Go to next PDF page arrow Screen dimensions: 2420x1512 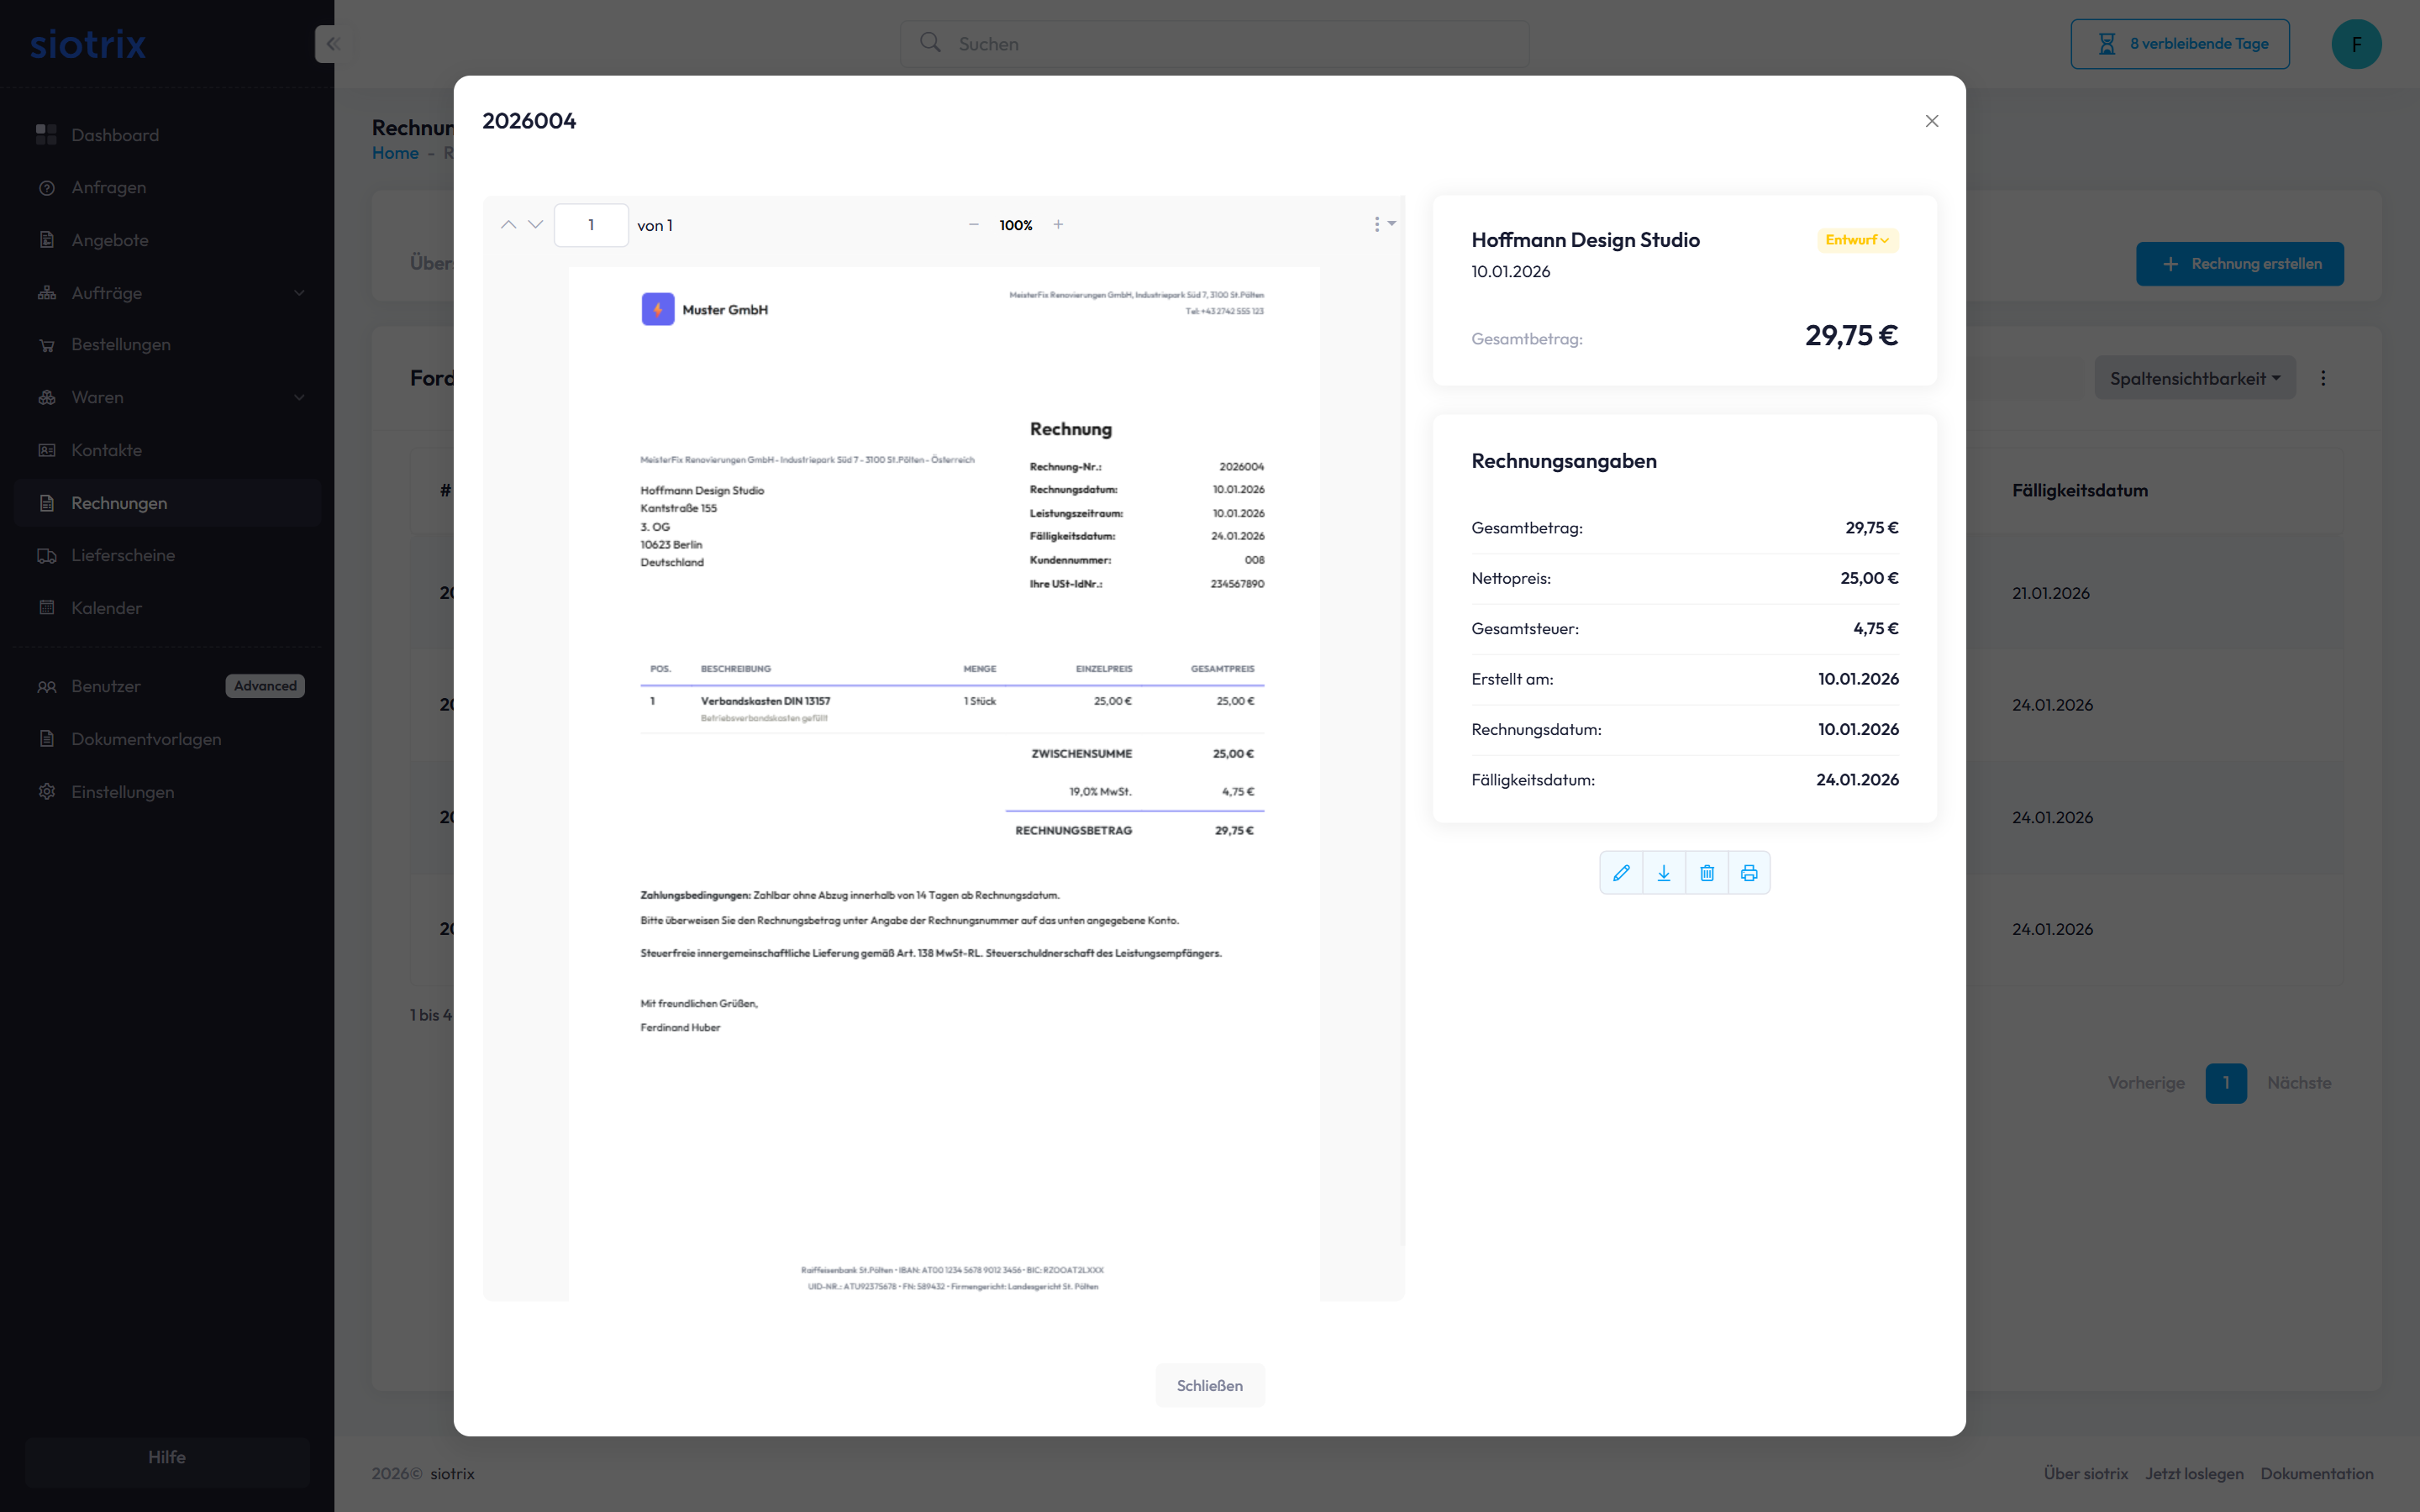pos(536,225)
